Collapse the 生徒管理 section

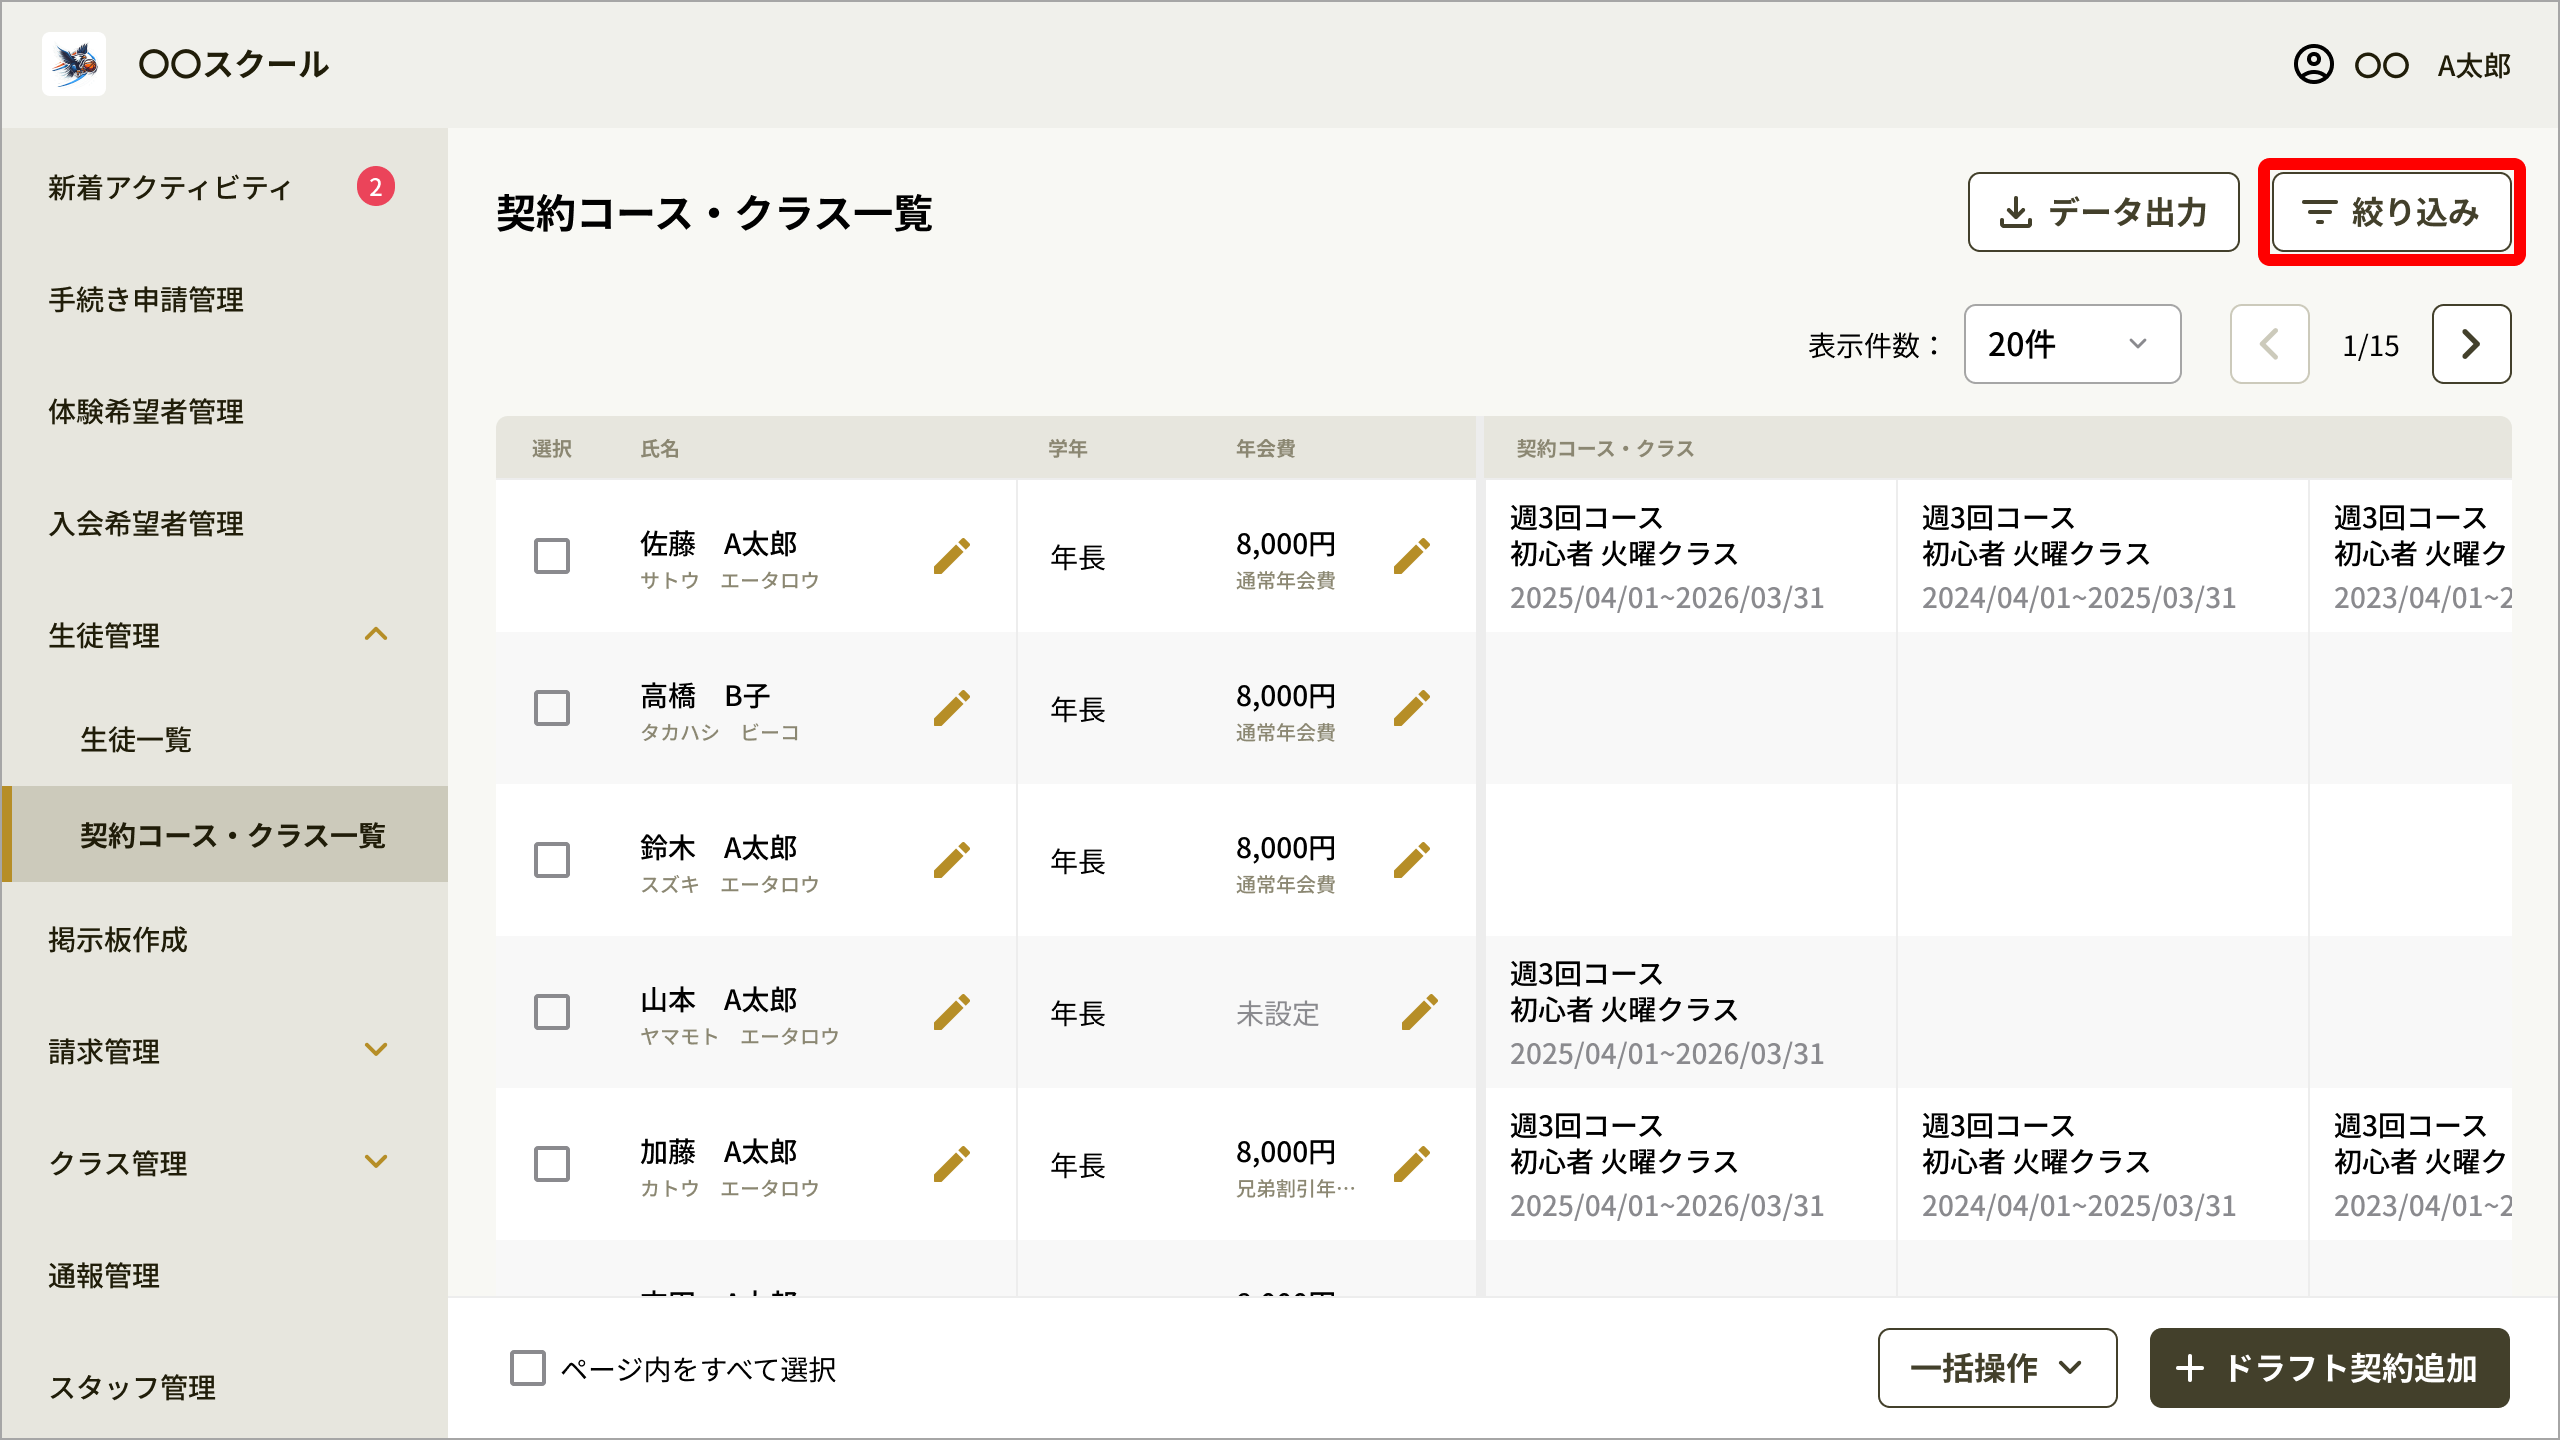376,635
